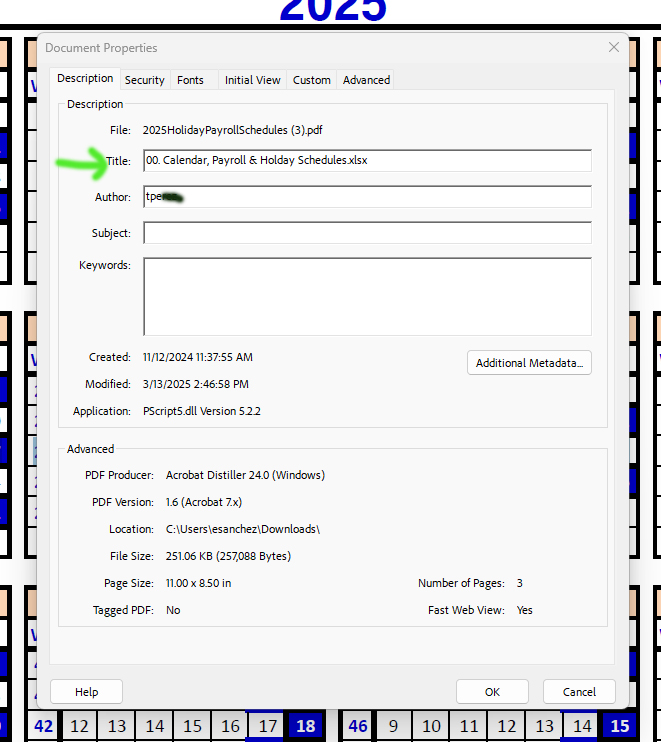Screen dimensions: 661x742
Task: Click in the Keywords text area
Action: point(367,297)
